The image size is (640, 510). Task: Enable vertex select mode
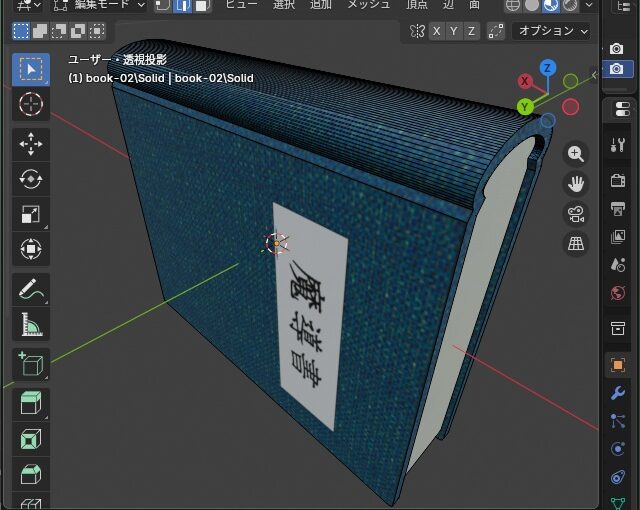163,5
